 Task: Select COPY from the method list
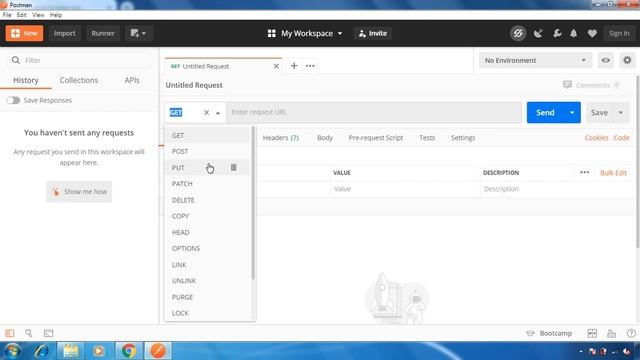tap(207, 216)
